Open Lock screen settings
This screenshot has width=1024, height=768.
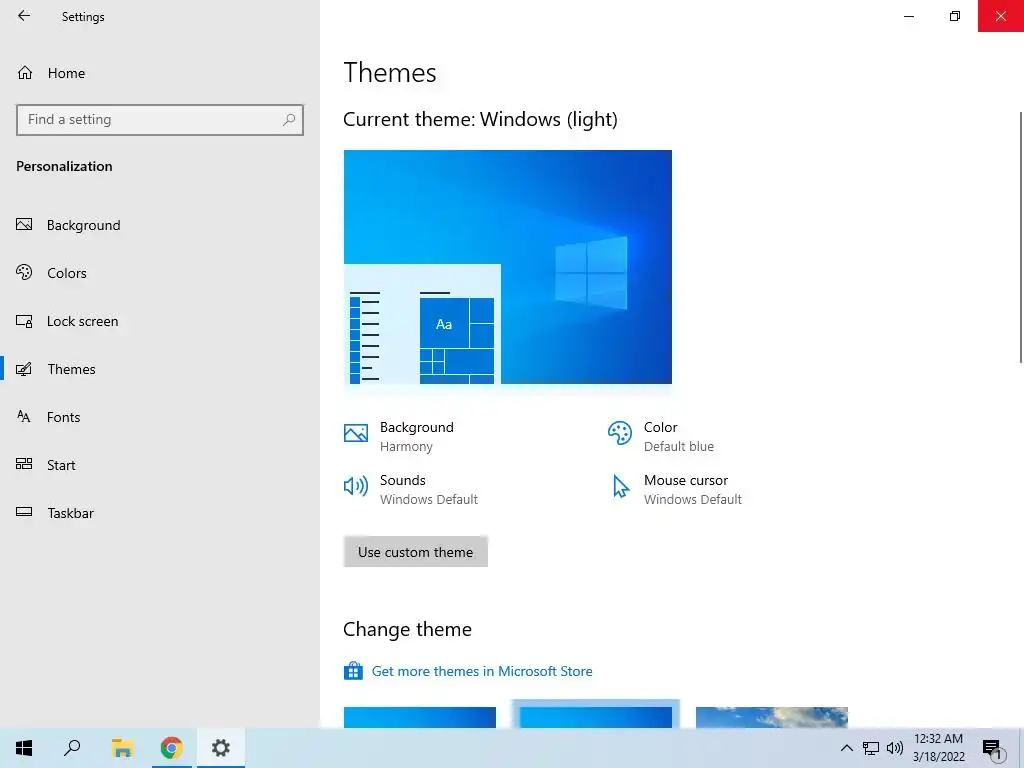click(159, 321)
